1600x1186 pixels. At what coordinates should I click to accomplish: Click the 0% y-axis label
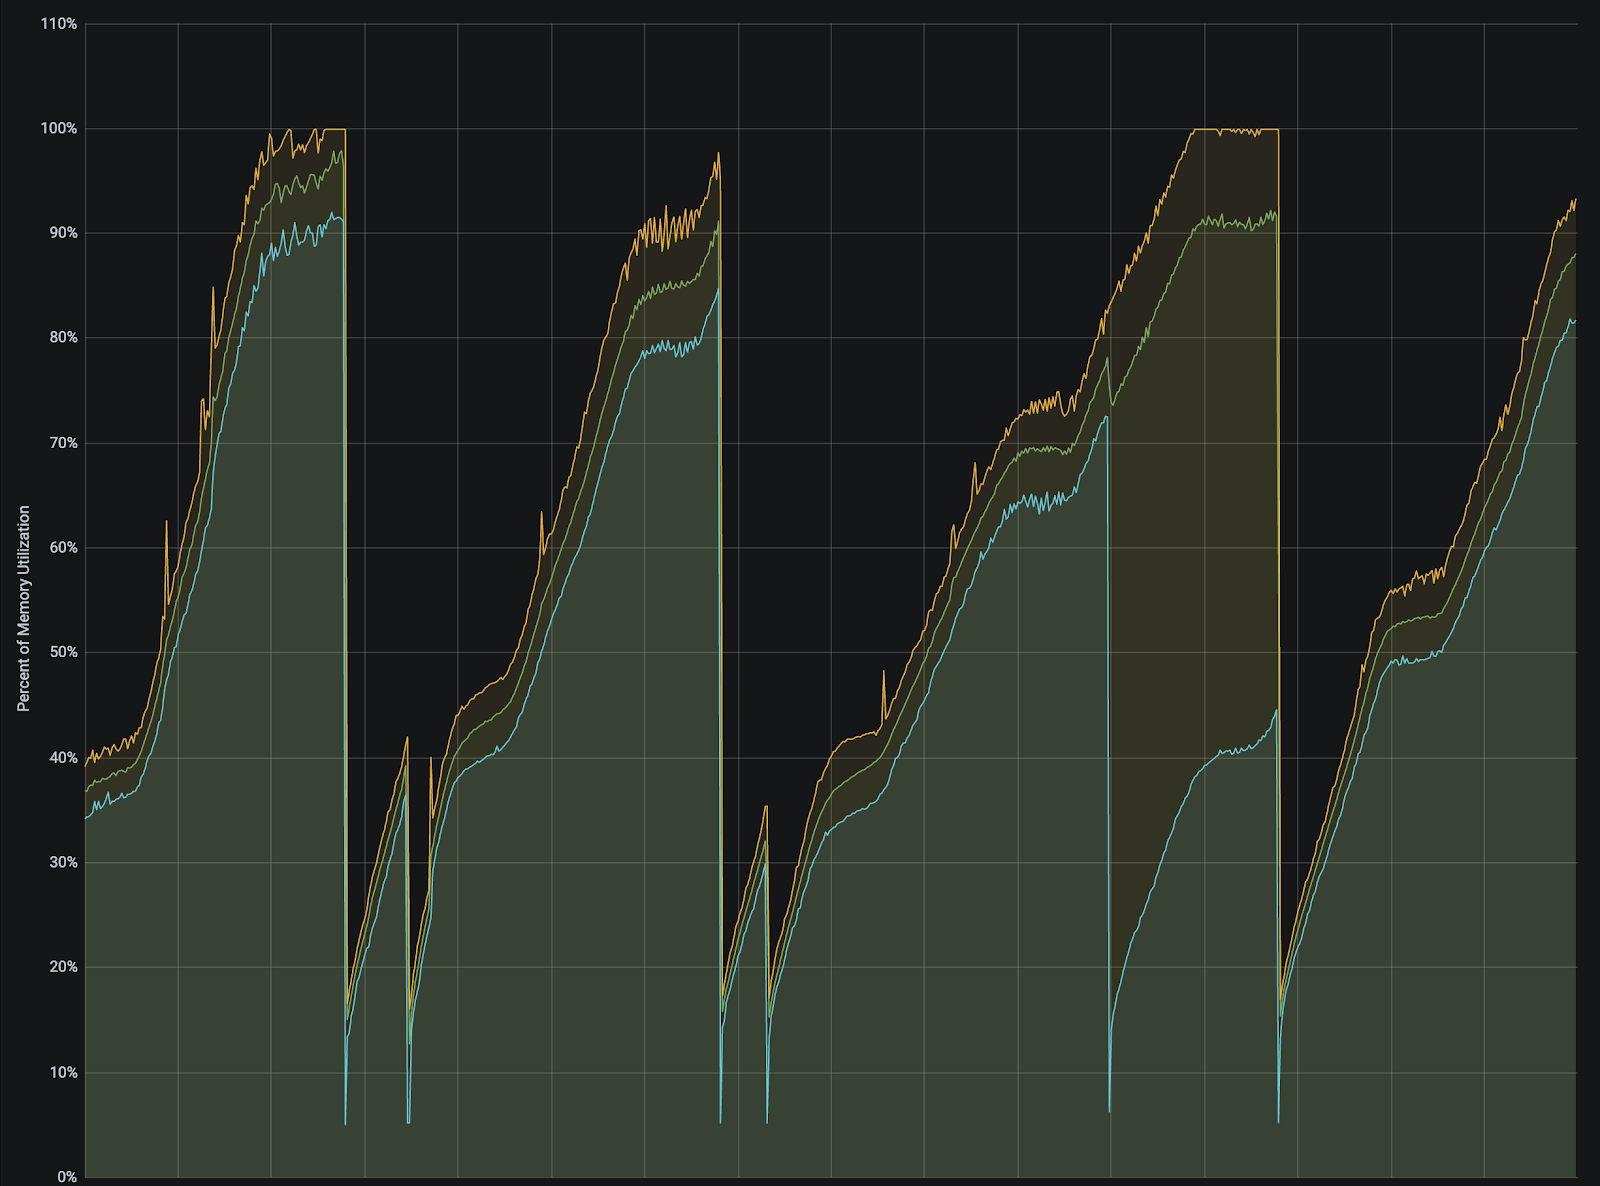tap(67, 1177)
